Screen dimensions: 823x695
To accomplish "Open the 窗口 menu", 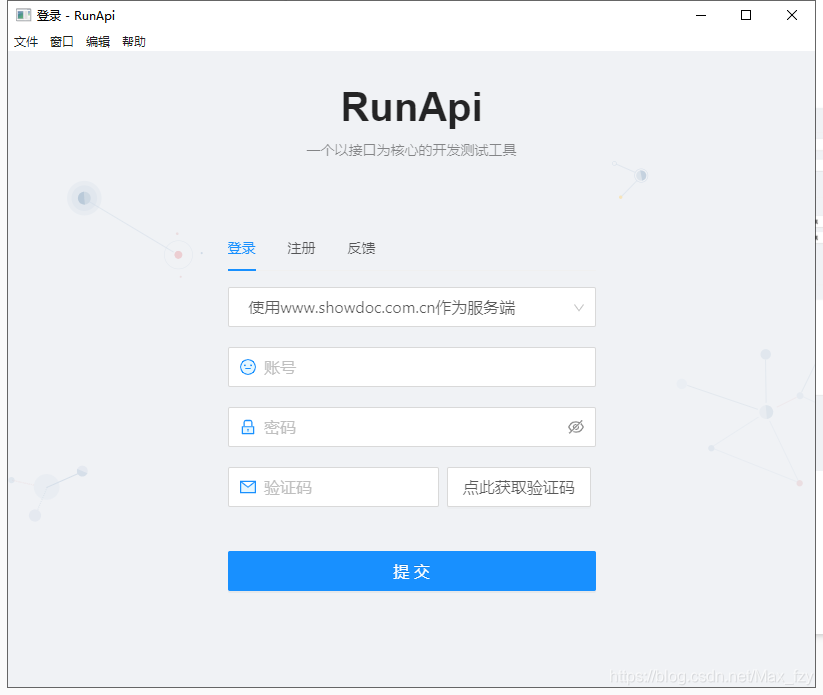I will point(61,41).
